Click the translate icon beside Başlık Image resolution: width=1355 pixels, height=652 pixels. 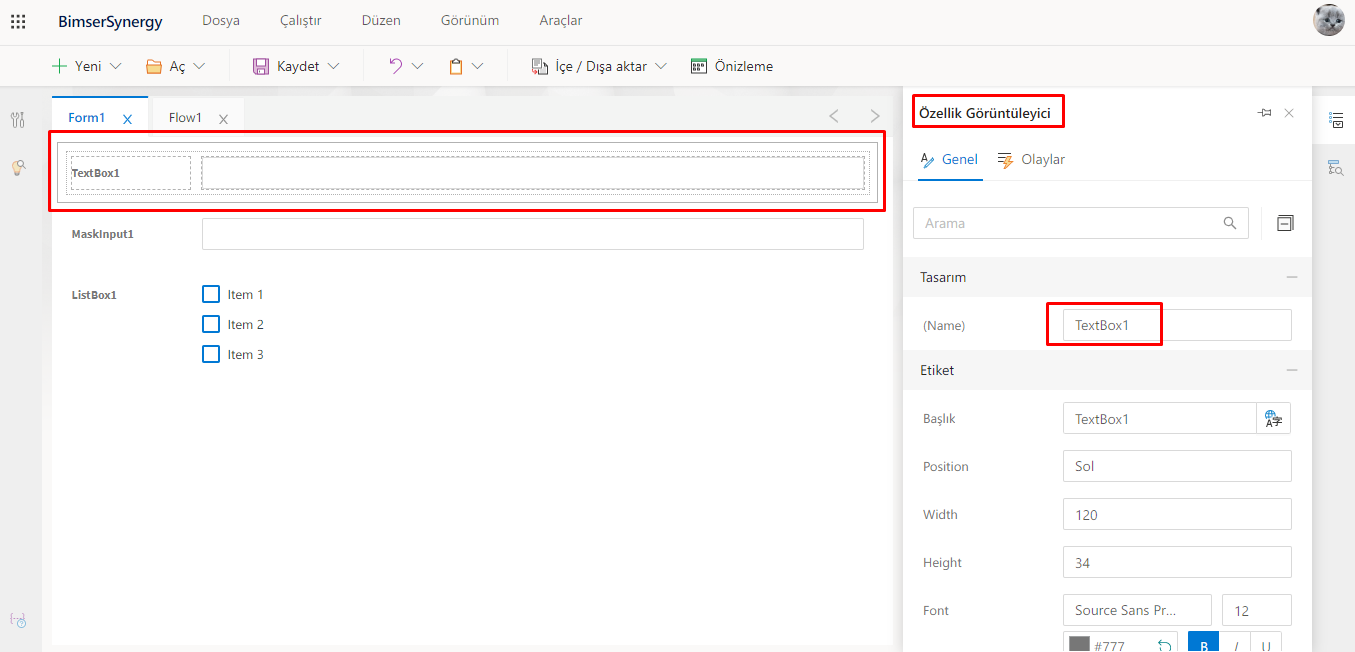(x=1273, y=419)
